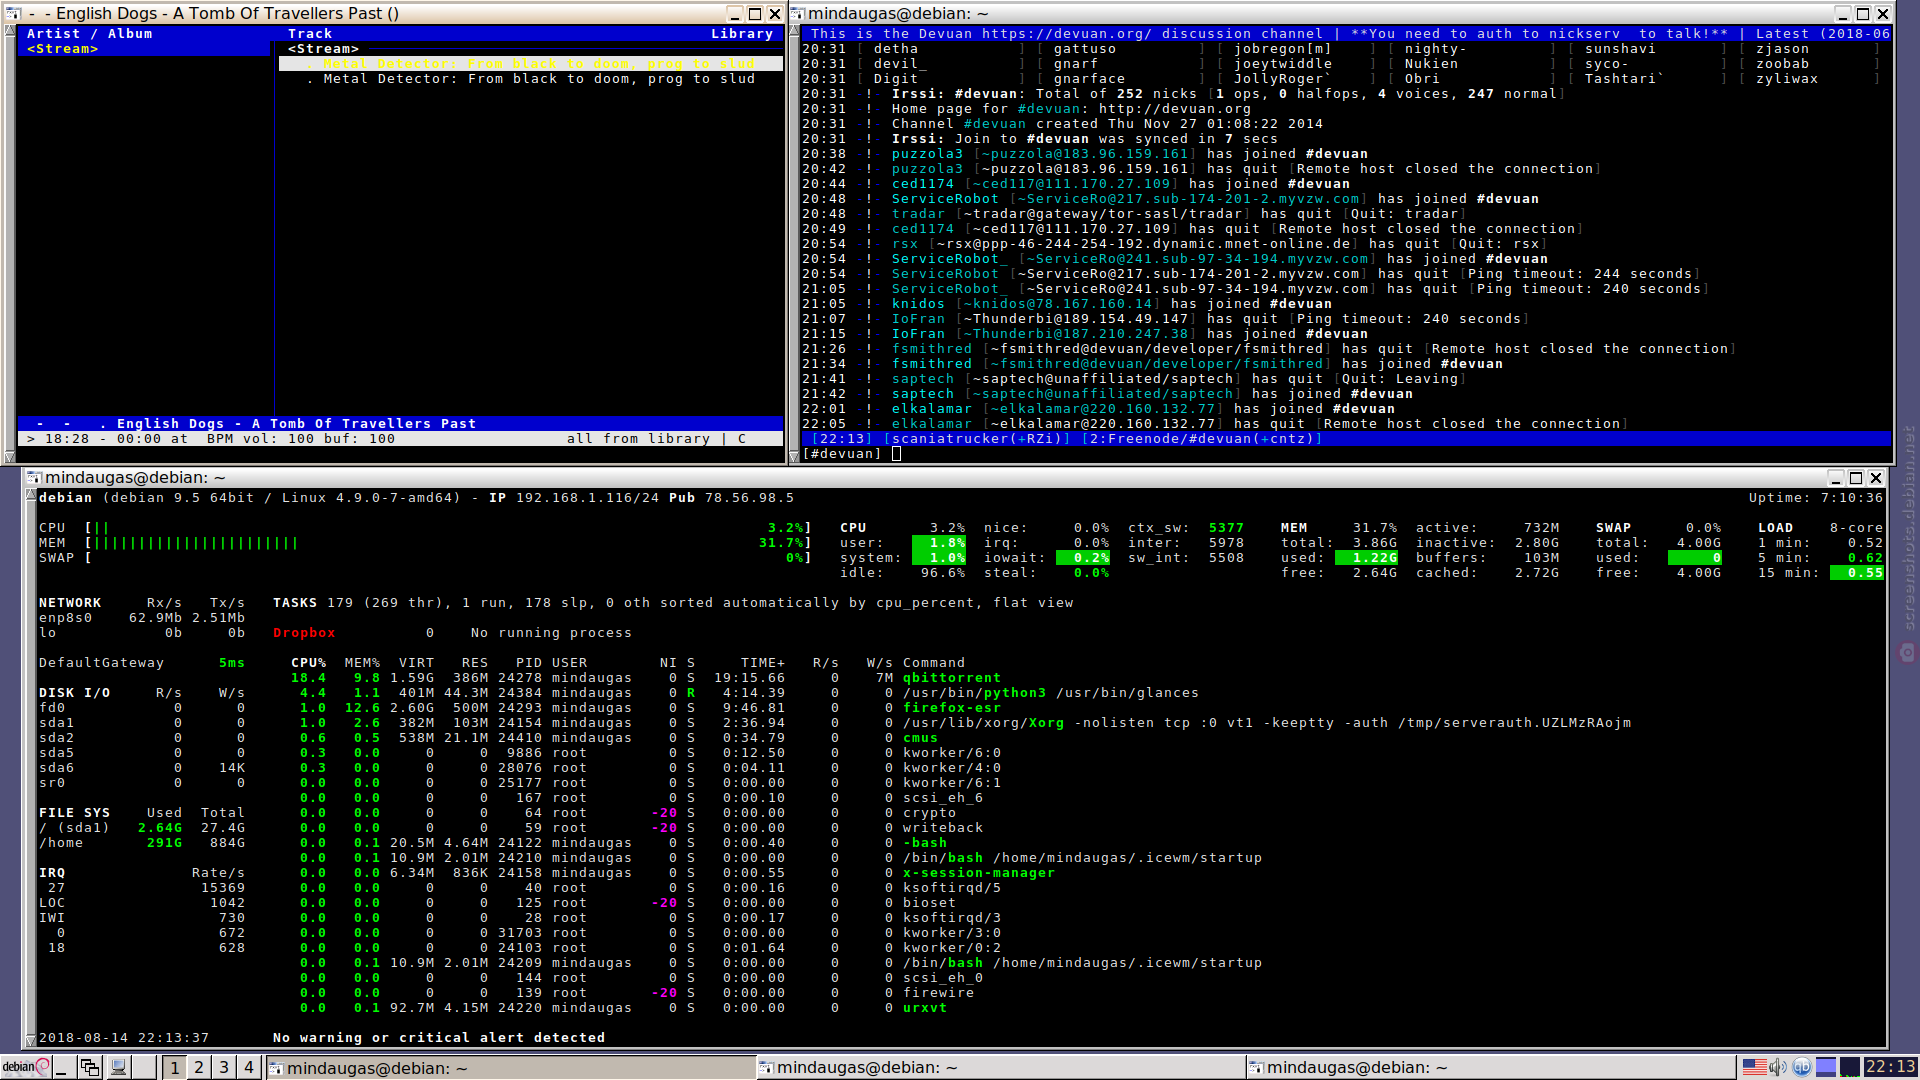Screen dimensions: 1920x1080
Task: Click nick 'zyliwax' in irssi names list
Action: 1787,78
